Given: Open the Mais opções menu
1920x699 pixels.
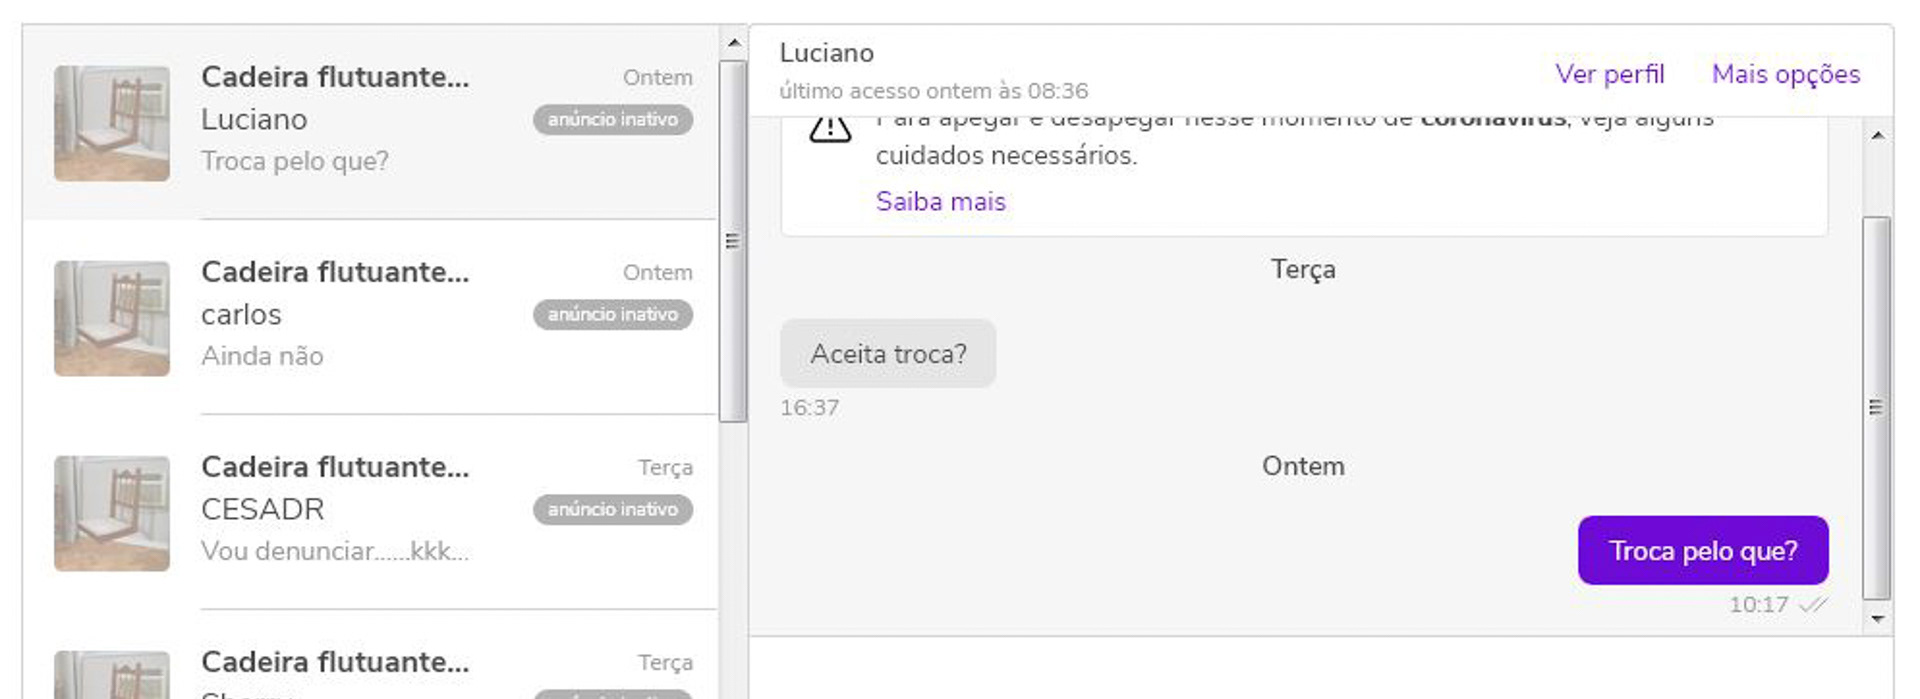Looking at the screenshot, I should (x=1786, y=74).
